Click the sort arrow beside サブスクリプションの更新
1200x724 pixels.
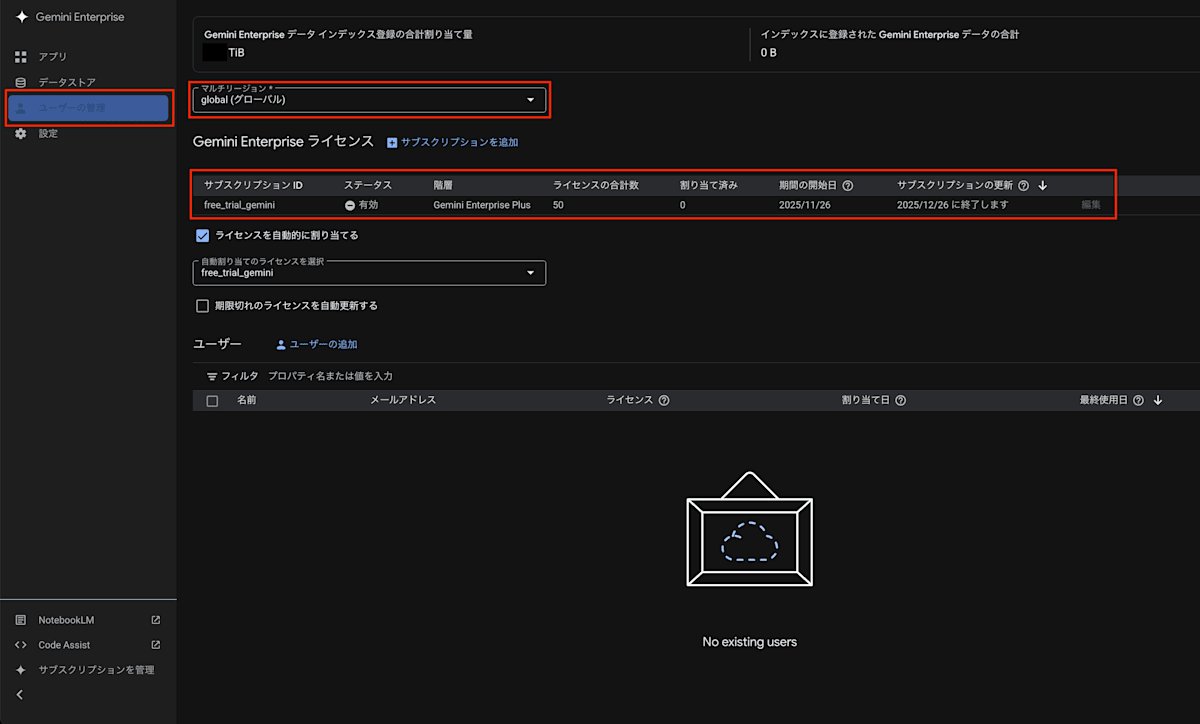coord(1042,185)
